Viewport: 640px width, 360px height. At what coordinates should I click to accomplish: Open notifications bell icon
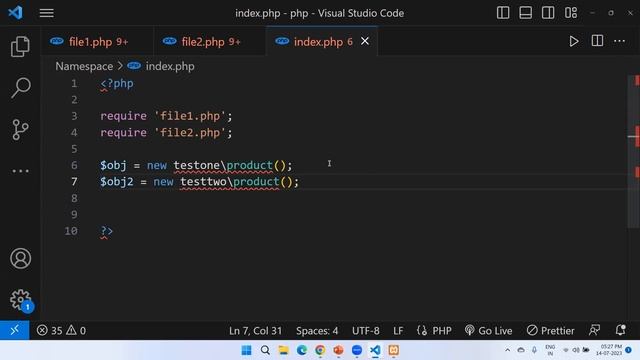(x=620, y=330)
